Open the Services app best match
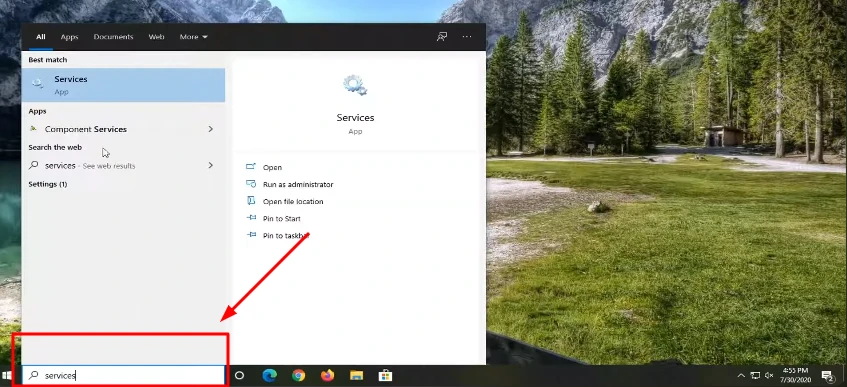The width and height of the screenshot is (847, 387). pyautogui.click(x=123, y=85)
